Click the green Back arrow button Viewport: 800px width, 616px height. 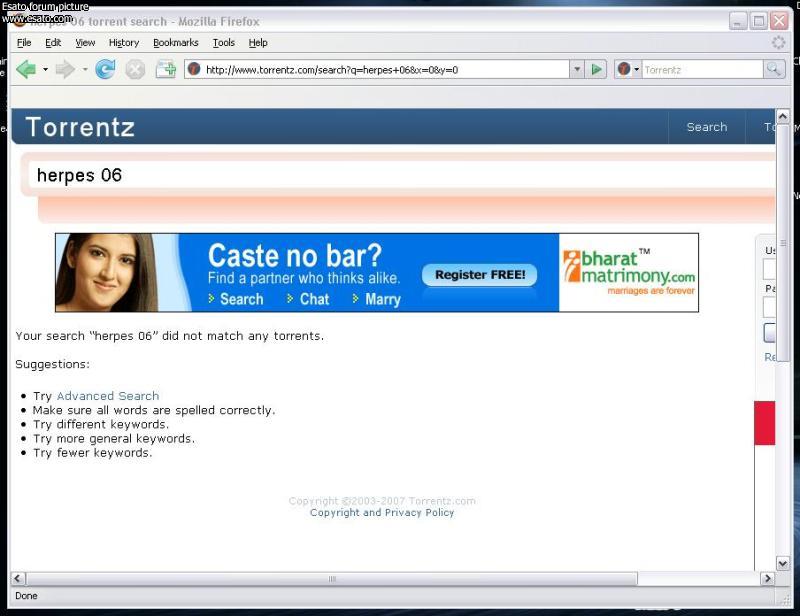pos(26,69)
